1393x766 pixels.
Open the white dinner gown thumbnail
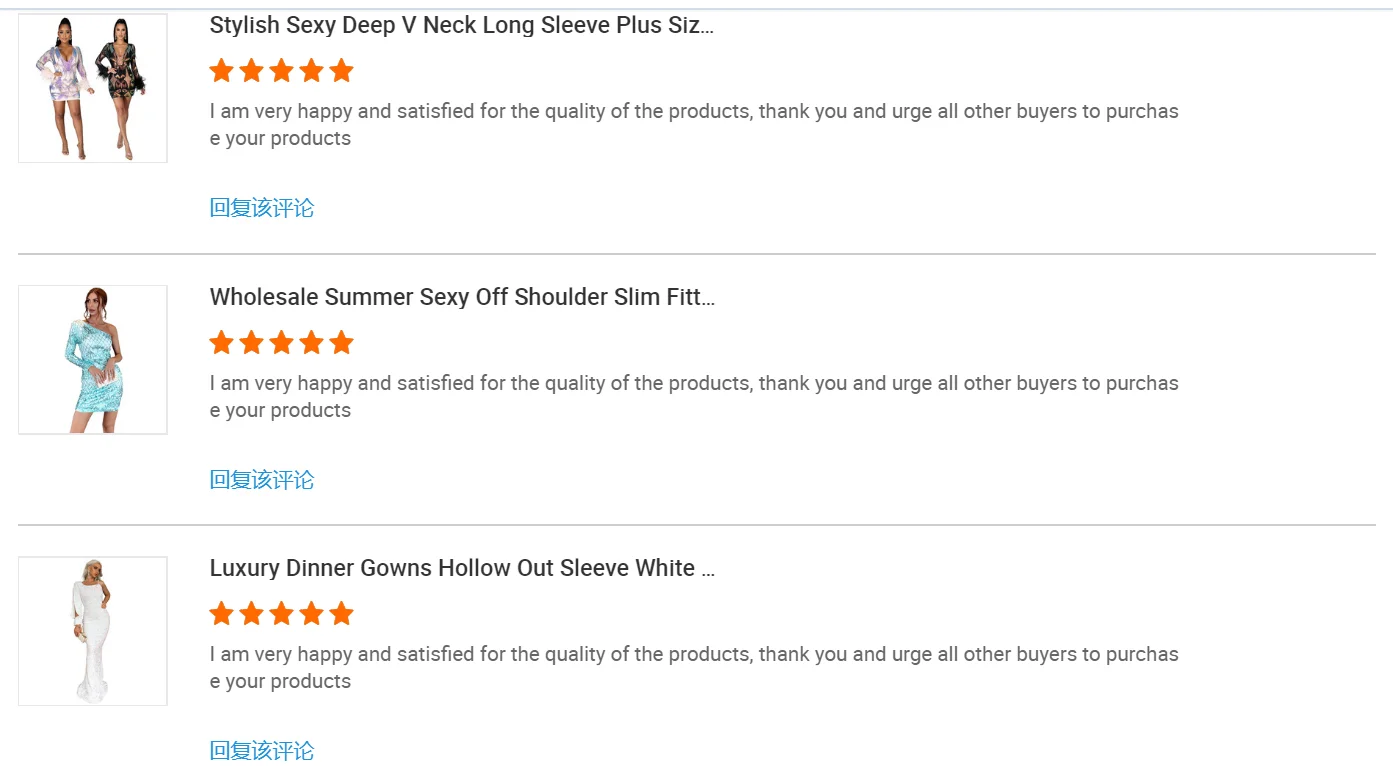point(93,631)
